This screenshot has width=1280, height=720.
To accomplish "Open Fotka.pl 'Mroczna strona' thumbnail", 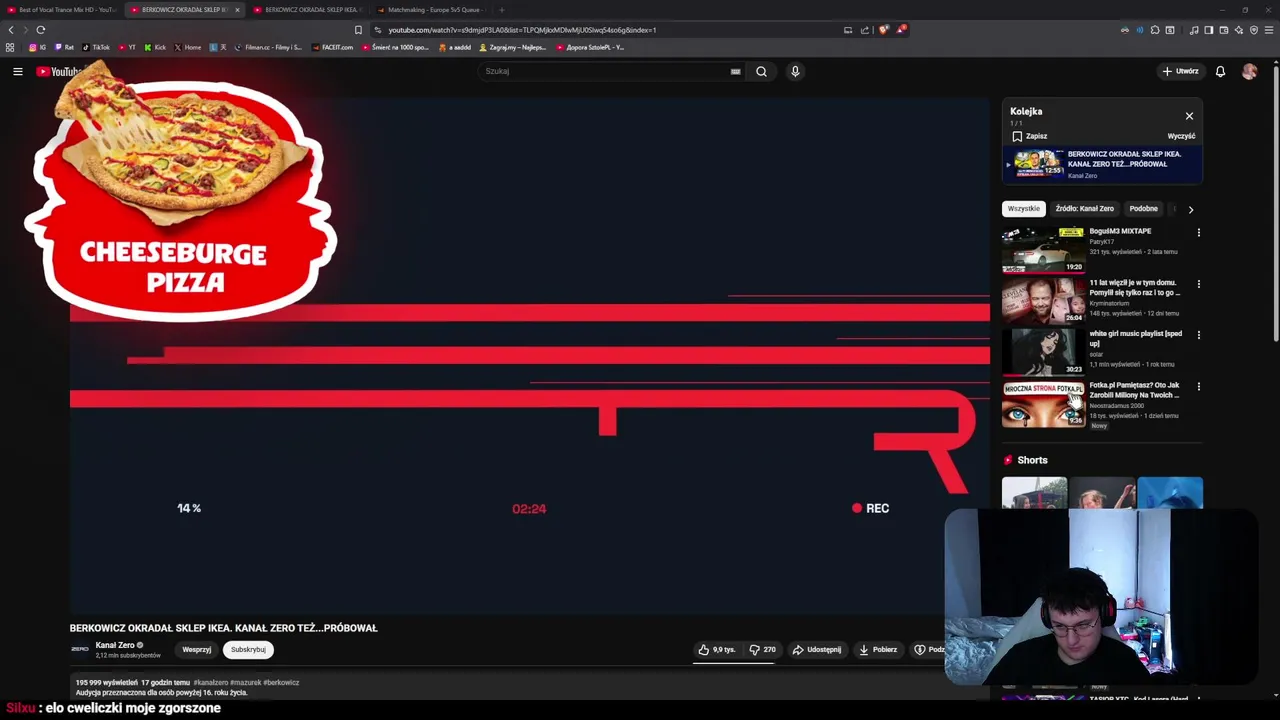I will tap(1043, 403).
